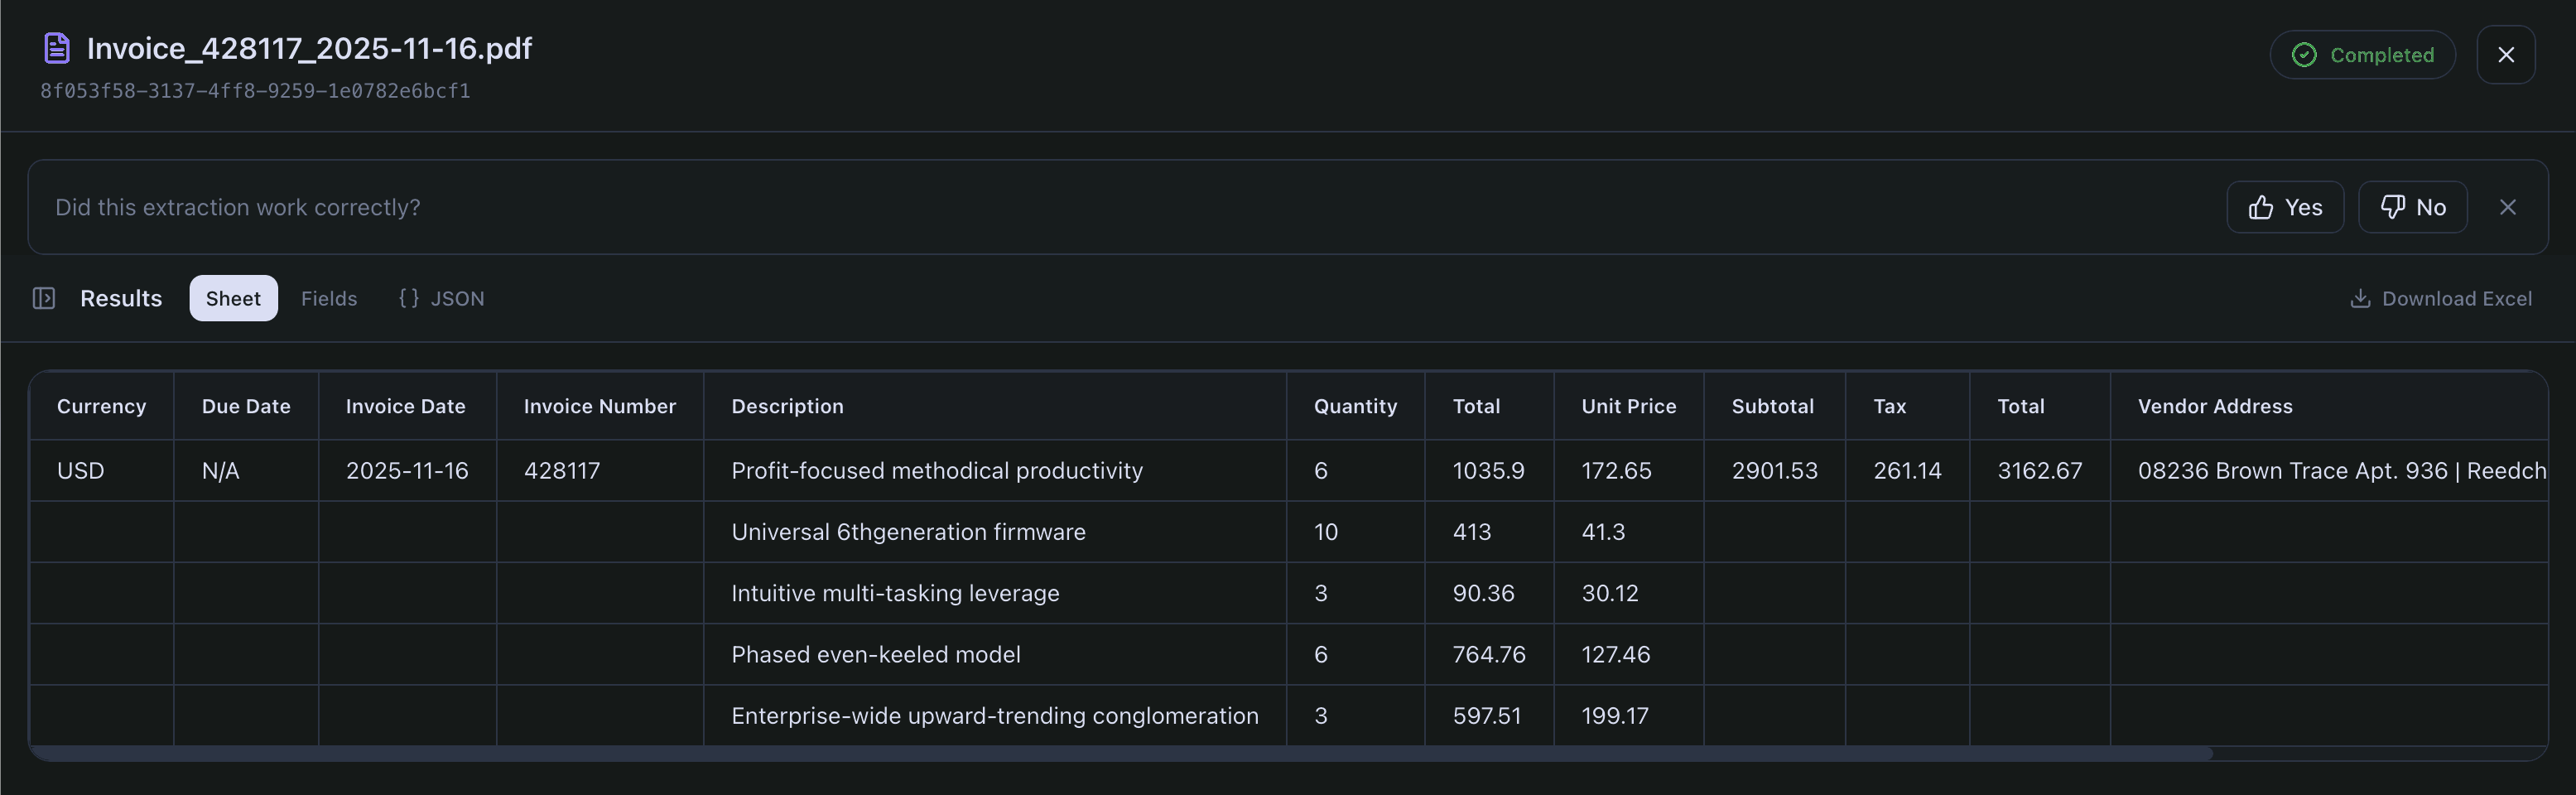Select 'Universal 6thgeneration firmware' row description
Screen dimensions: 2576x795
(995, 532)
